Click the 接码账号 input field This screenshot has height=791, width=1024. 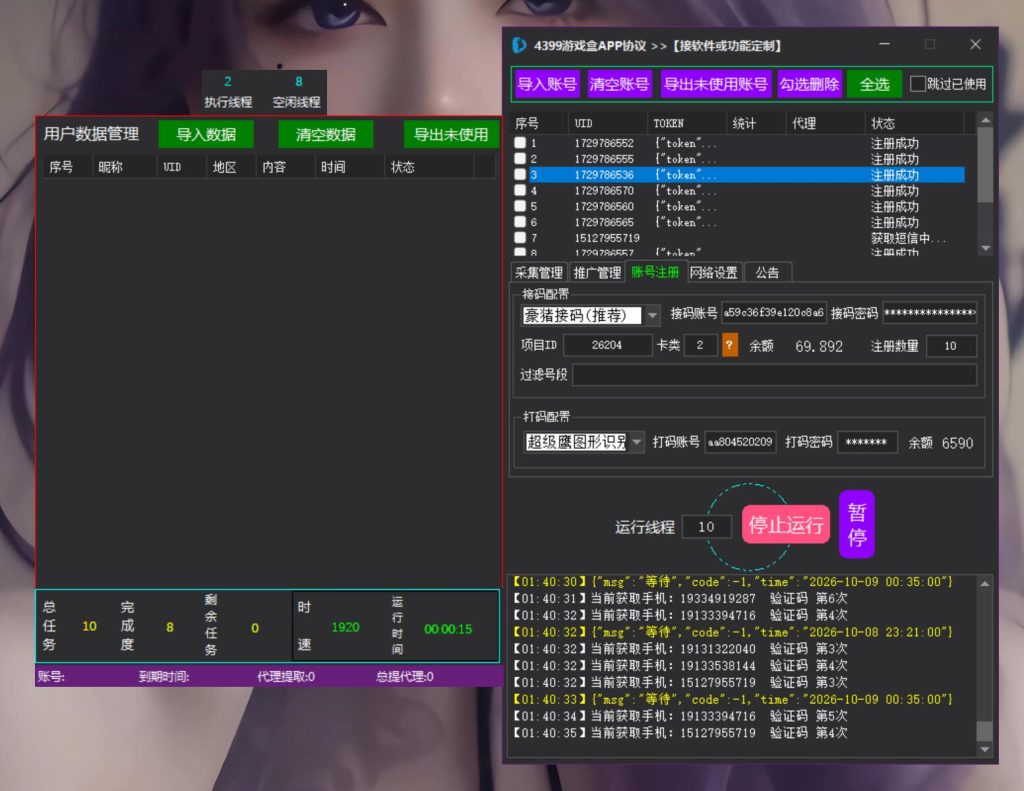774,313
